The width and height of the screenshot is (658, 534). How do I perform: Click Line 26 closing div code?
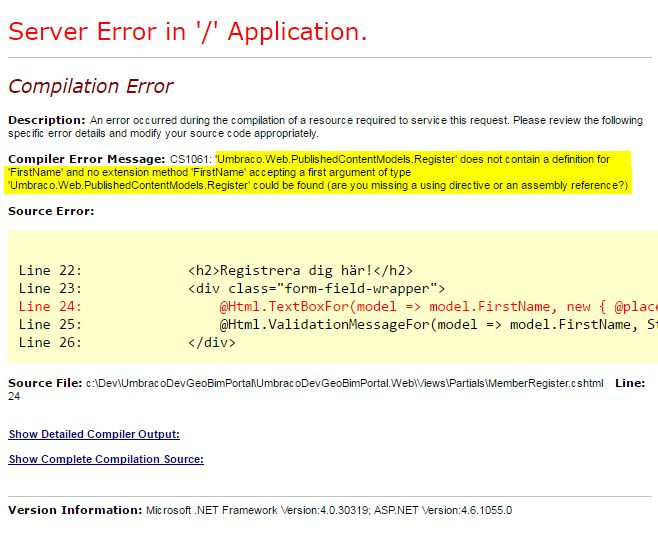[x=127, y=343]
